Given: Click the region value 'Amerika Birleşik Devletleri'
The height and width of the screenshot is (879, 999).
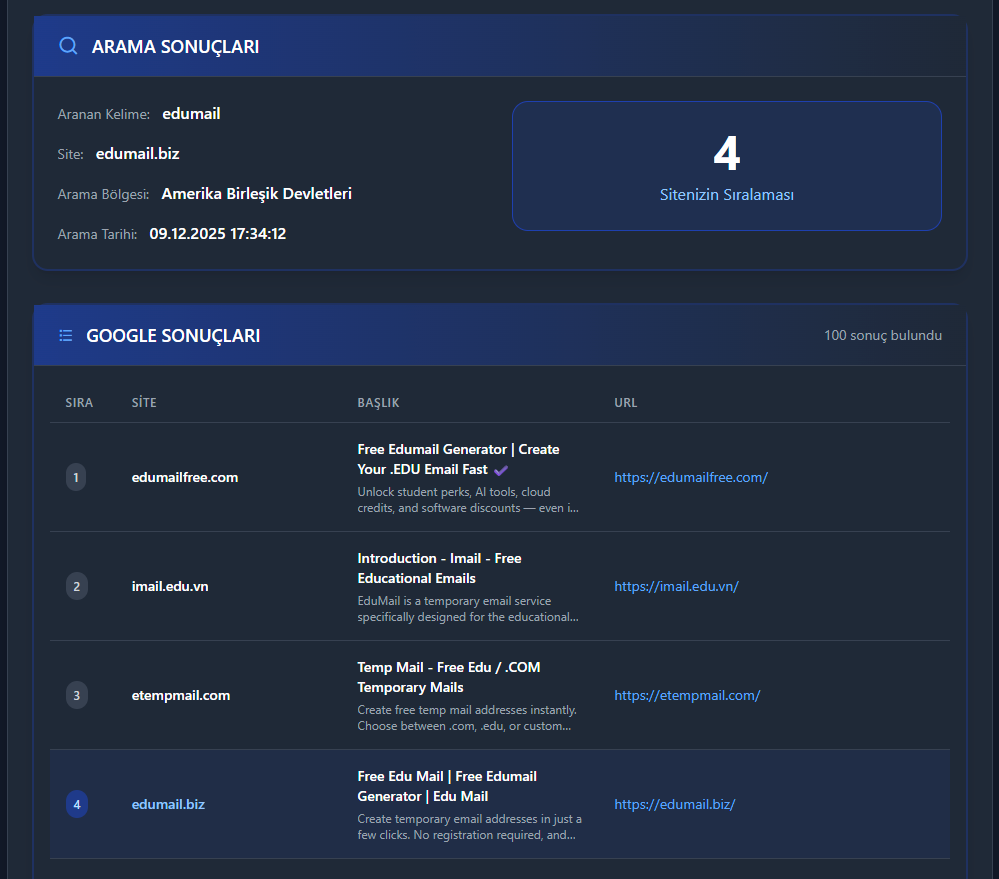Looking at the screenshot, I should click(x=256, y=194).
